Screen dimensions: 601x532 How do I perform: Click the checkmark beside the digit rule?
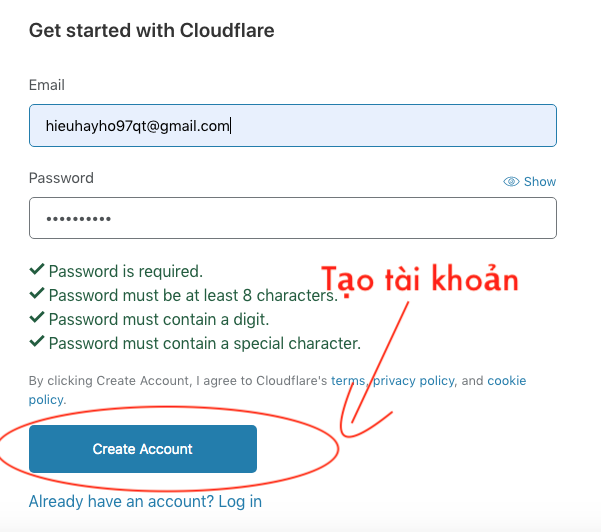37,318
